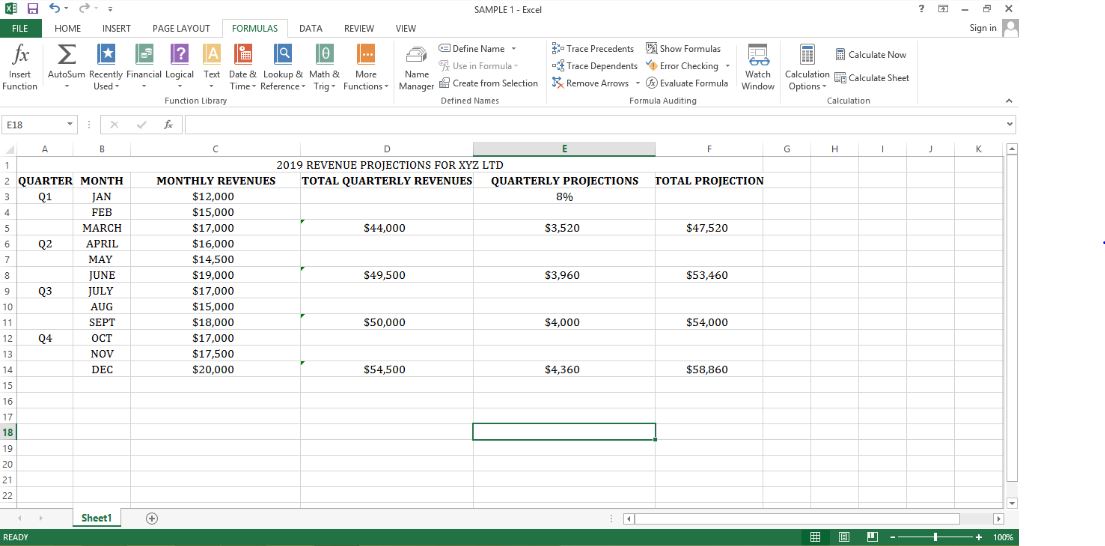Image resolution: width=1105 pixels, height=546 pixels.
Task: Click horizontal scrollbar right arrow
Action: [x=998, y=519]
